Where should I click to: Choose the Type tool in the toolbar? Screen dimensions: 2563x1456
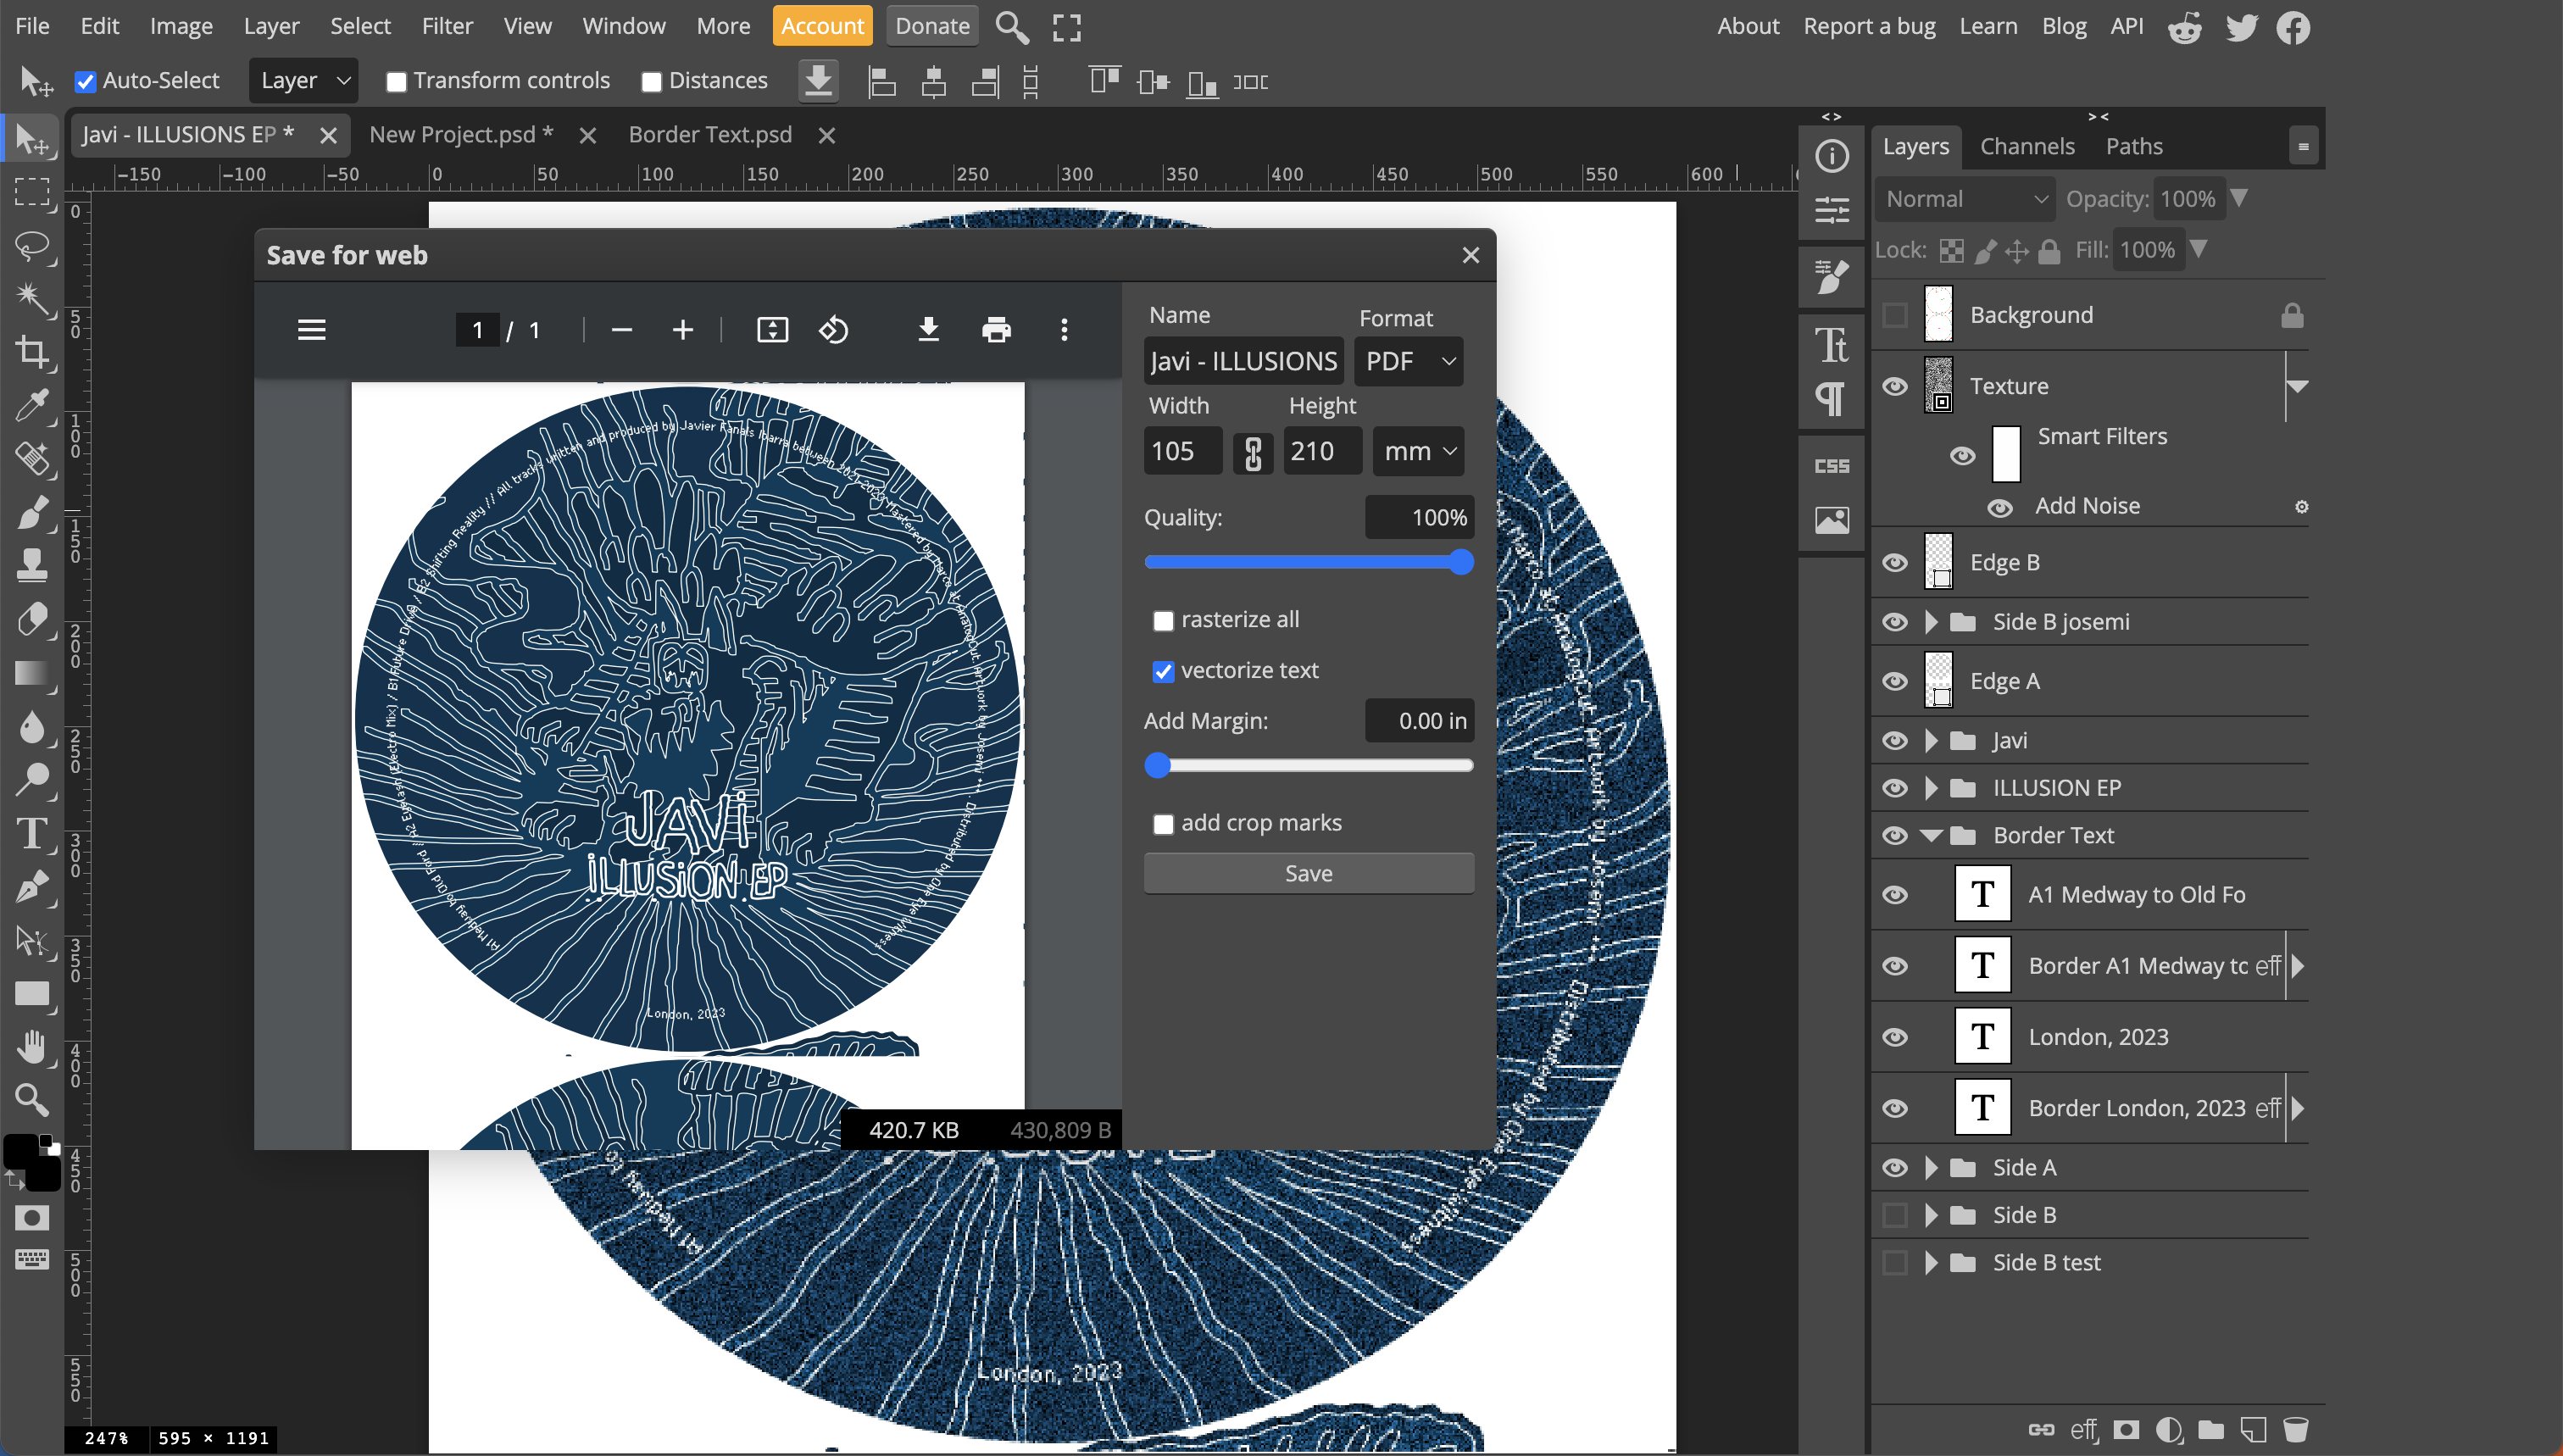pyautogui.click(x=32, y=833)
